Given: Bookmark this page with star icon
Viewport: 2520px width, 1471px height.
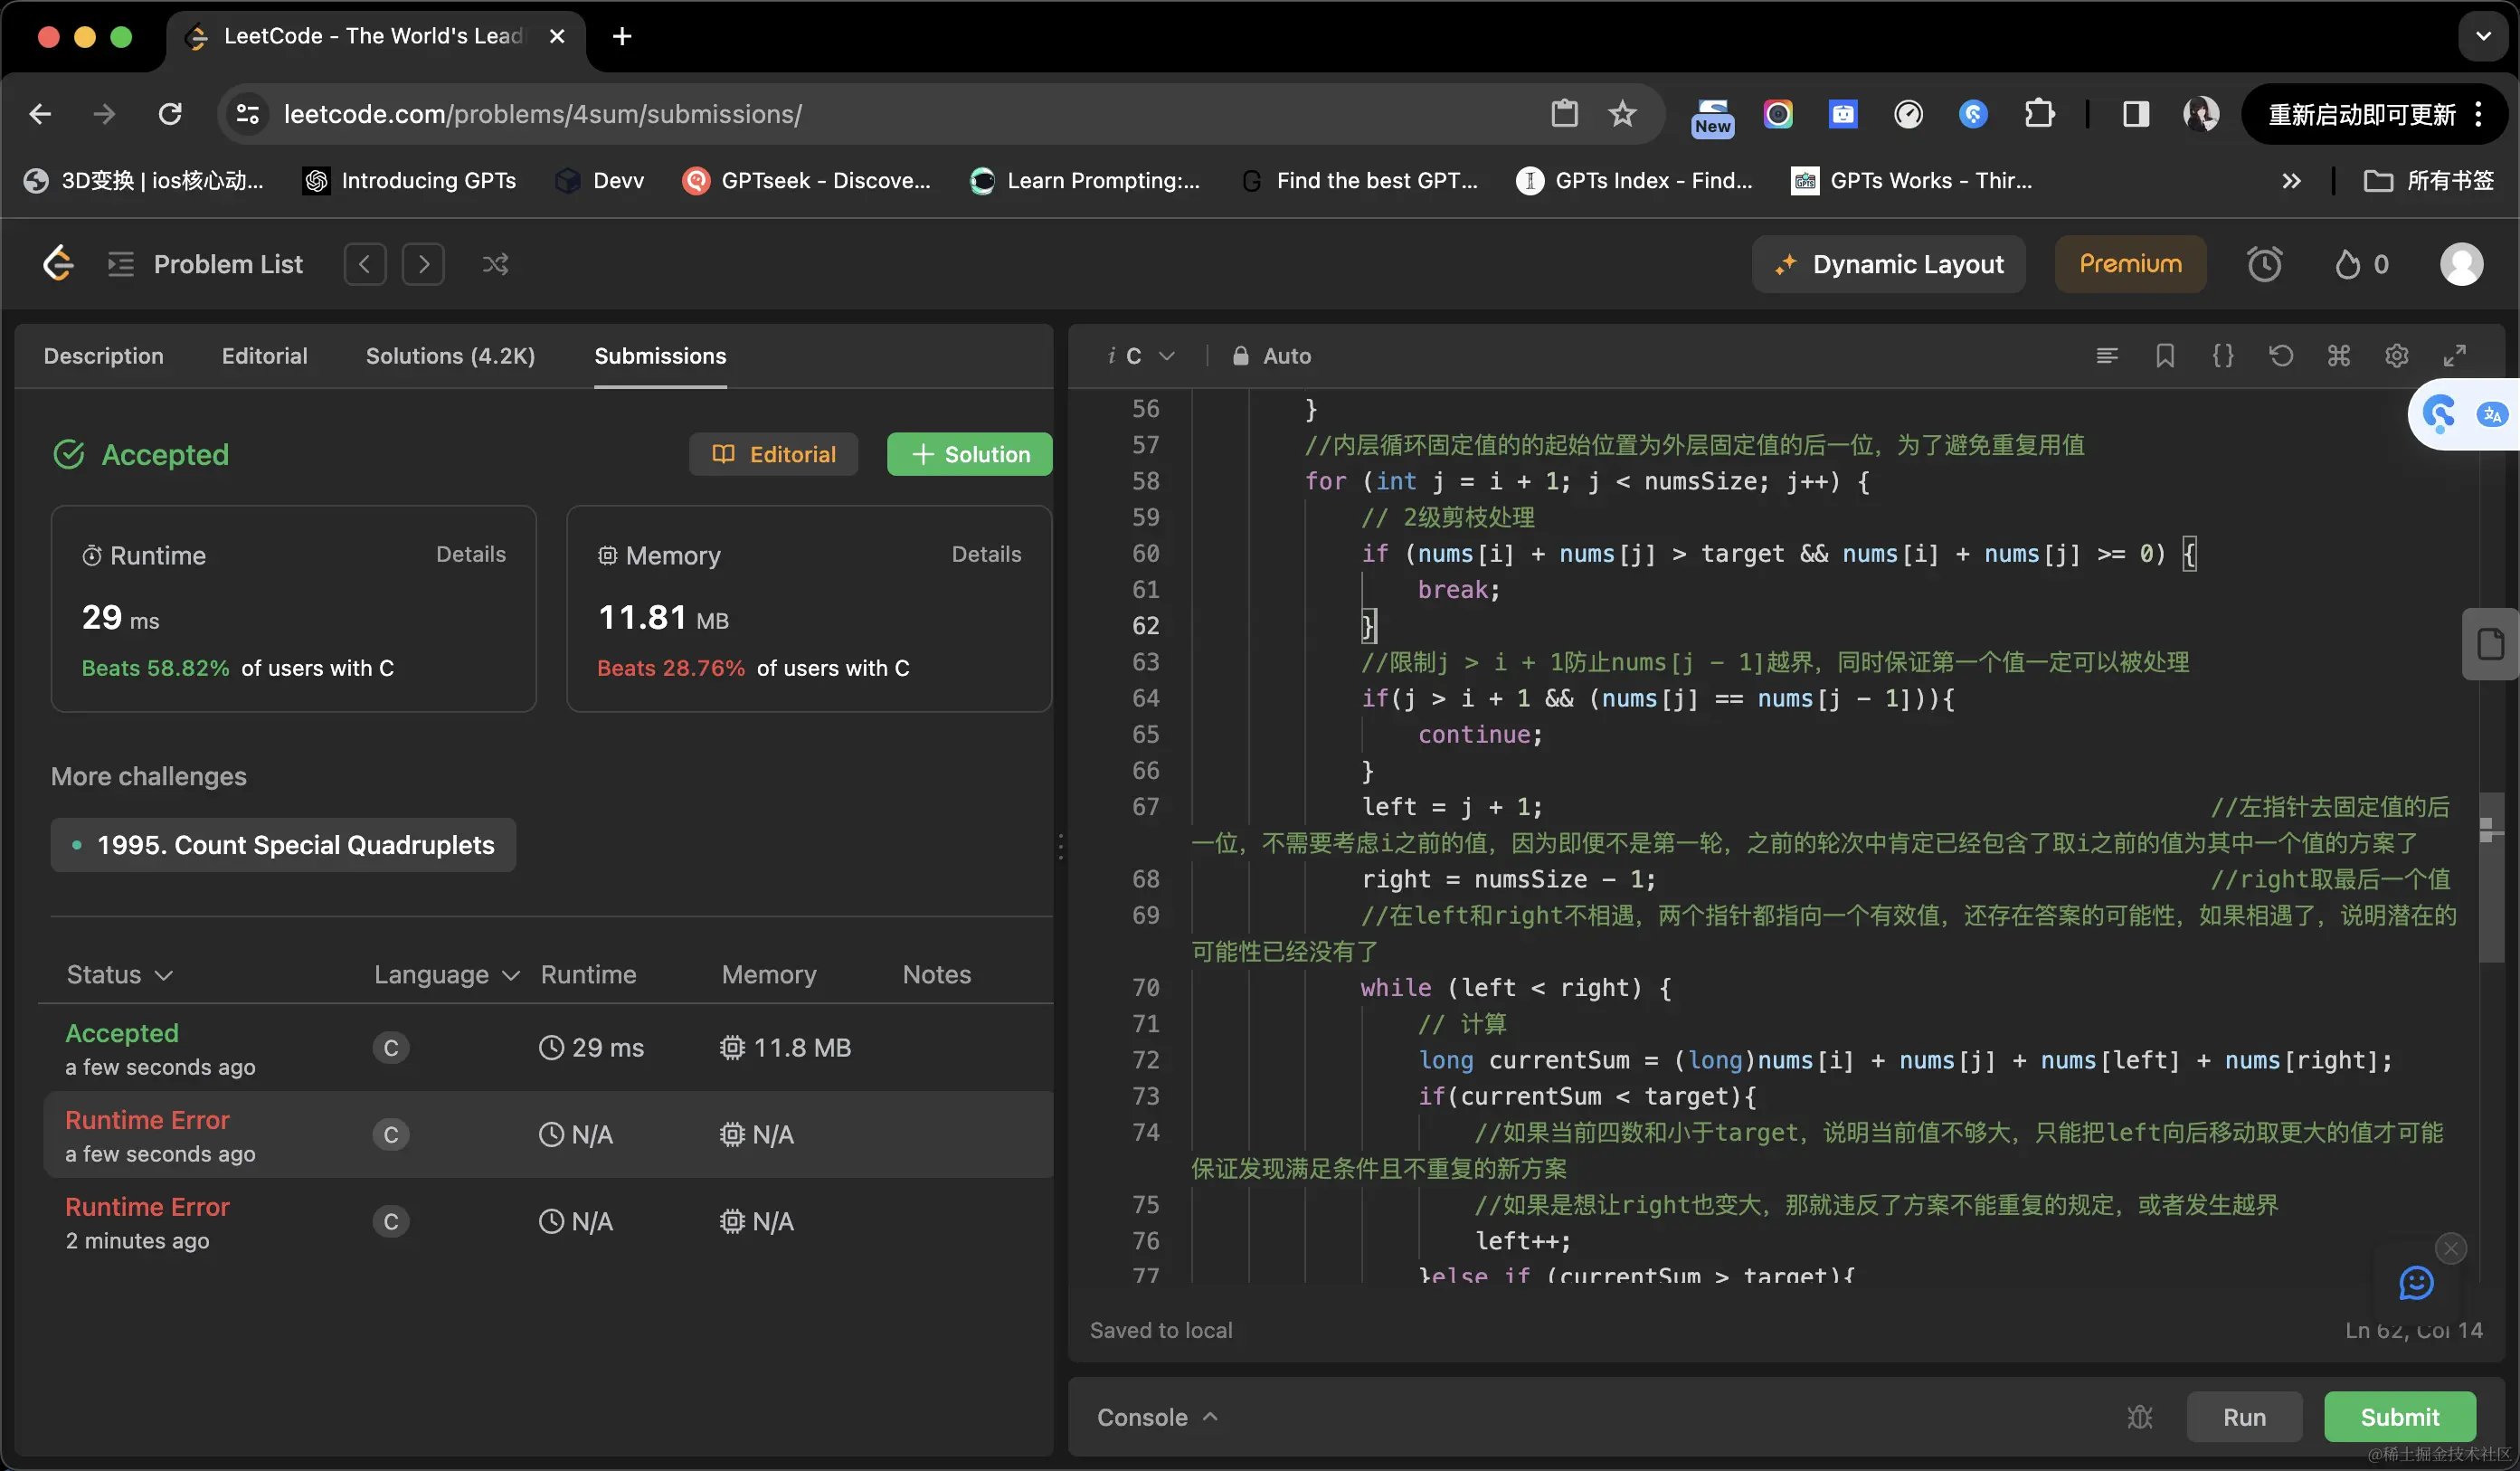Looking at the screenshot, I should (x=1622, y=114).
